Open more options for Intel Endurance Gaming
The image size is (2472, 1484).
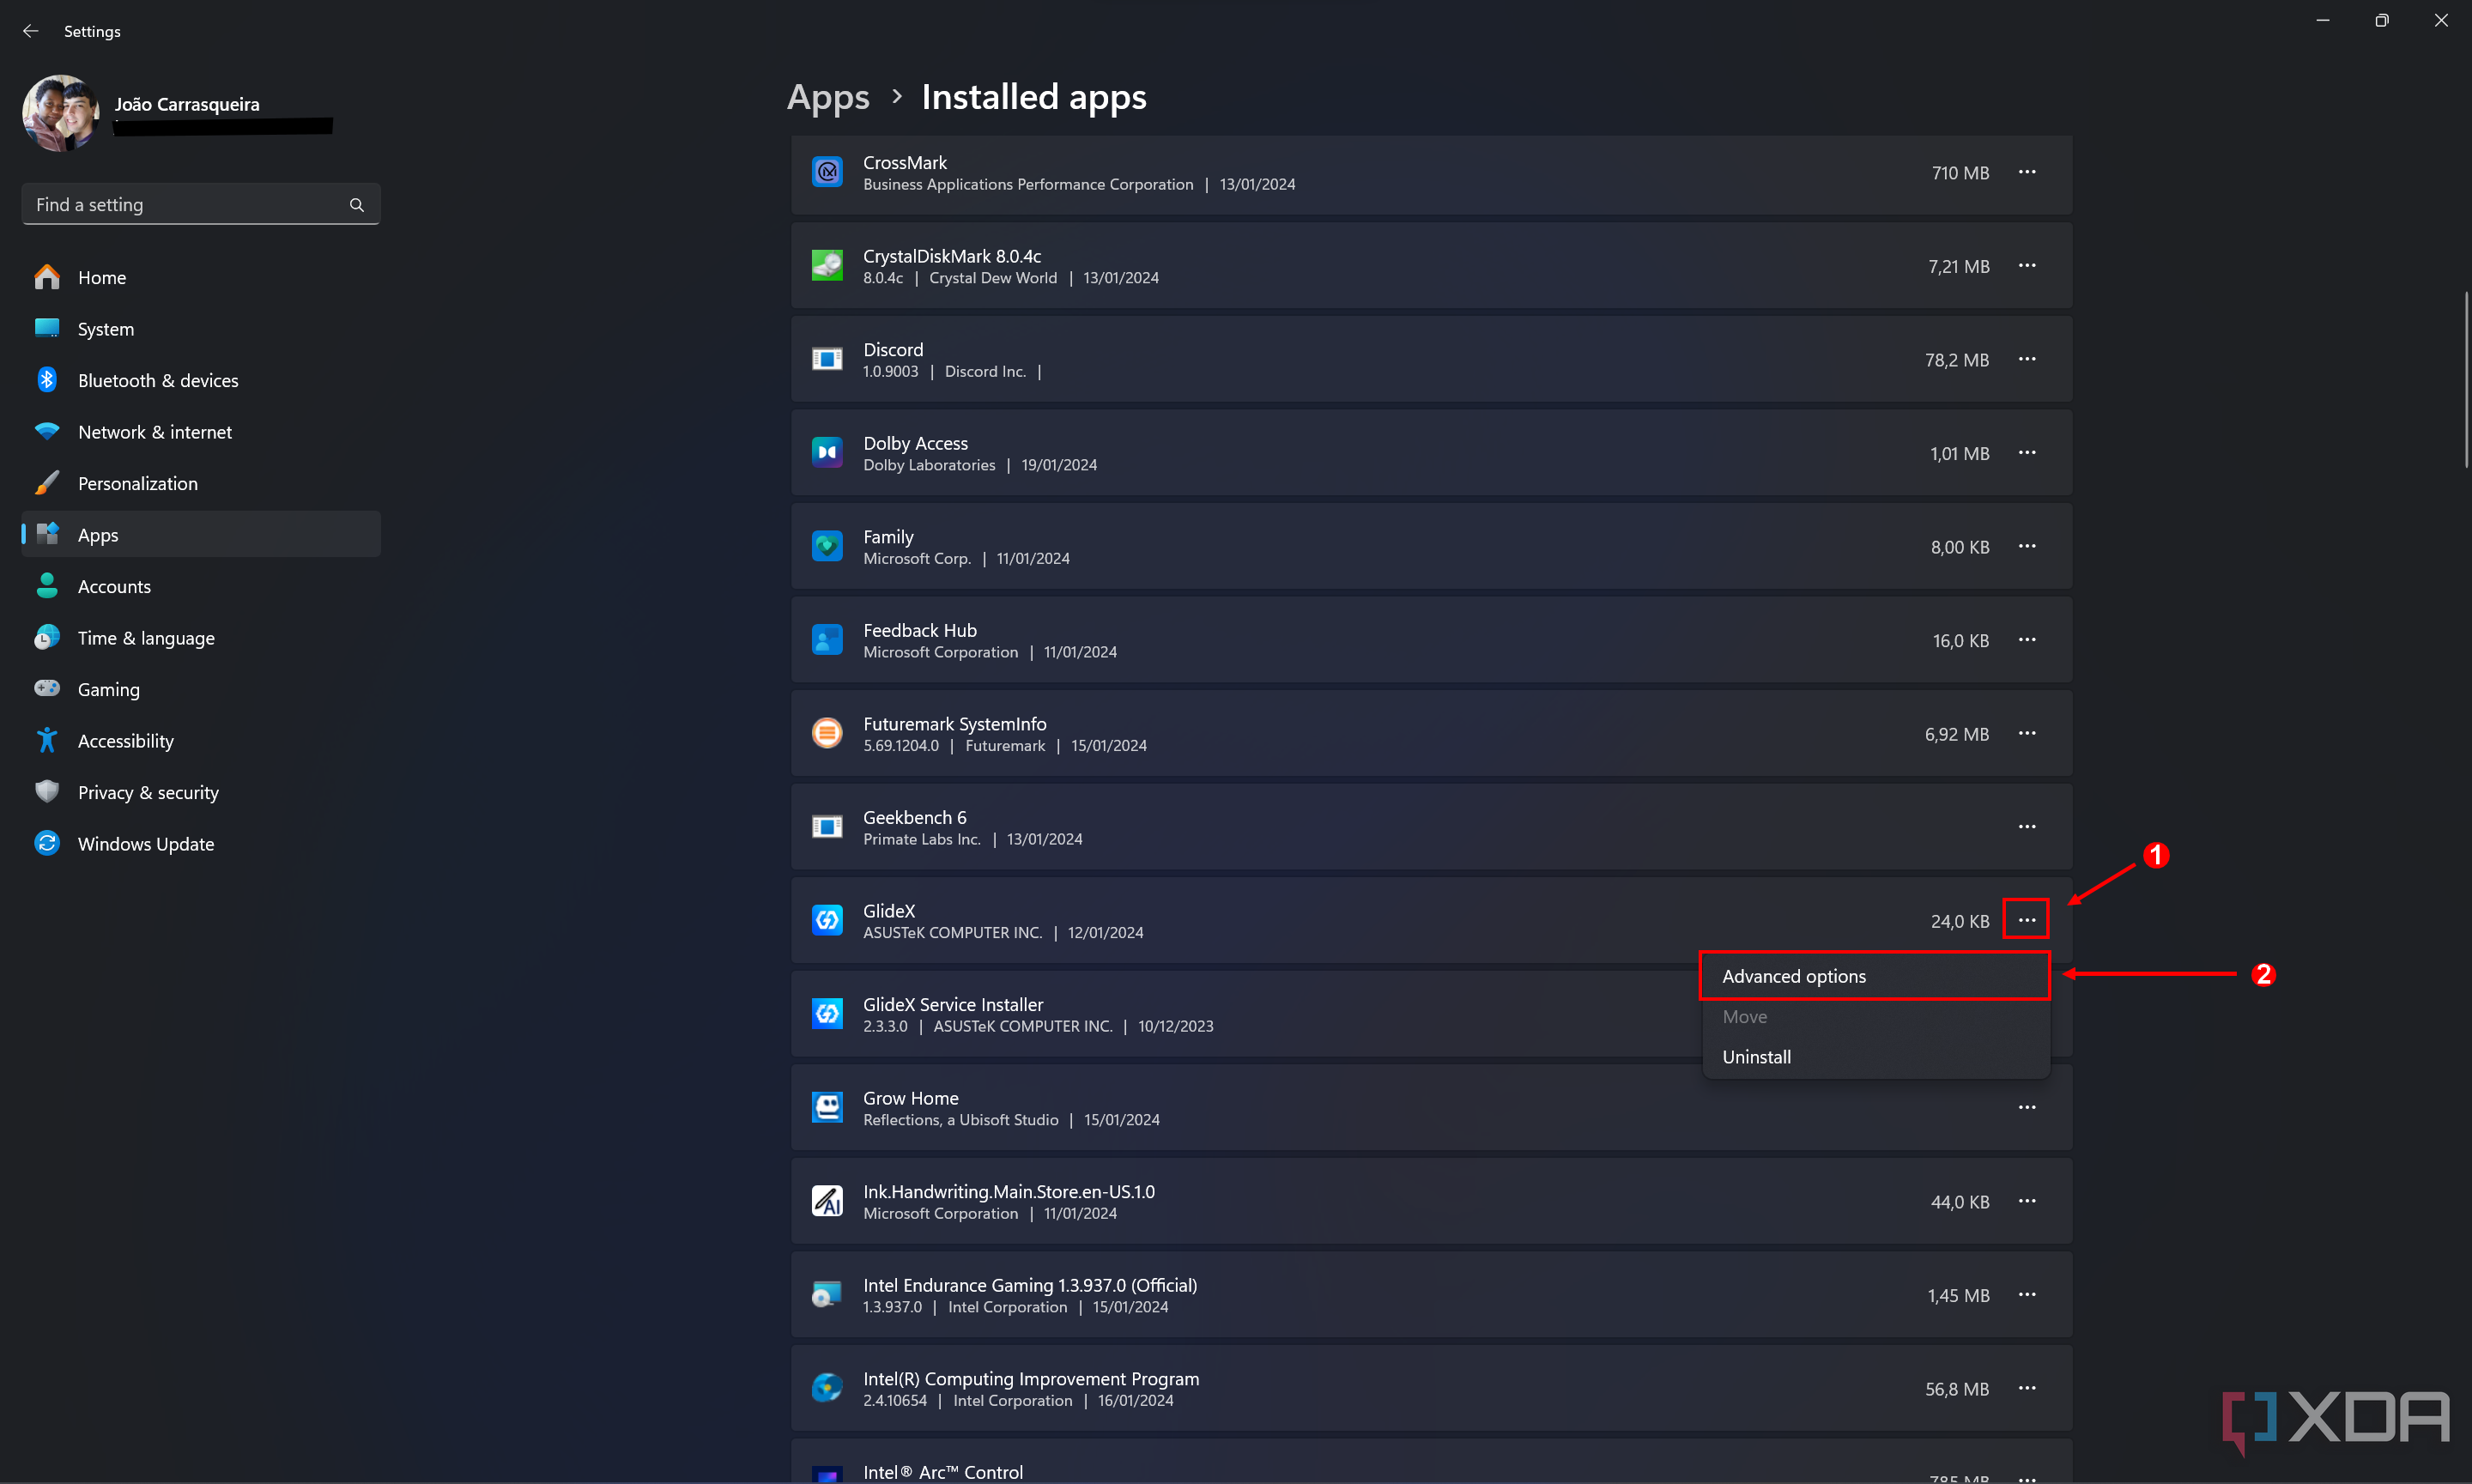point(2026,1295)
